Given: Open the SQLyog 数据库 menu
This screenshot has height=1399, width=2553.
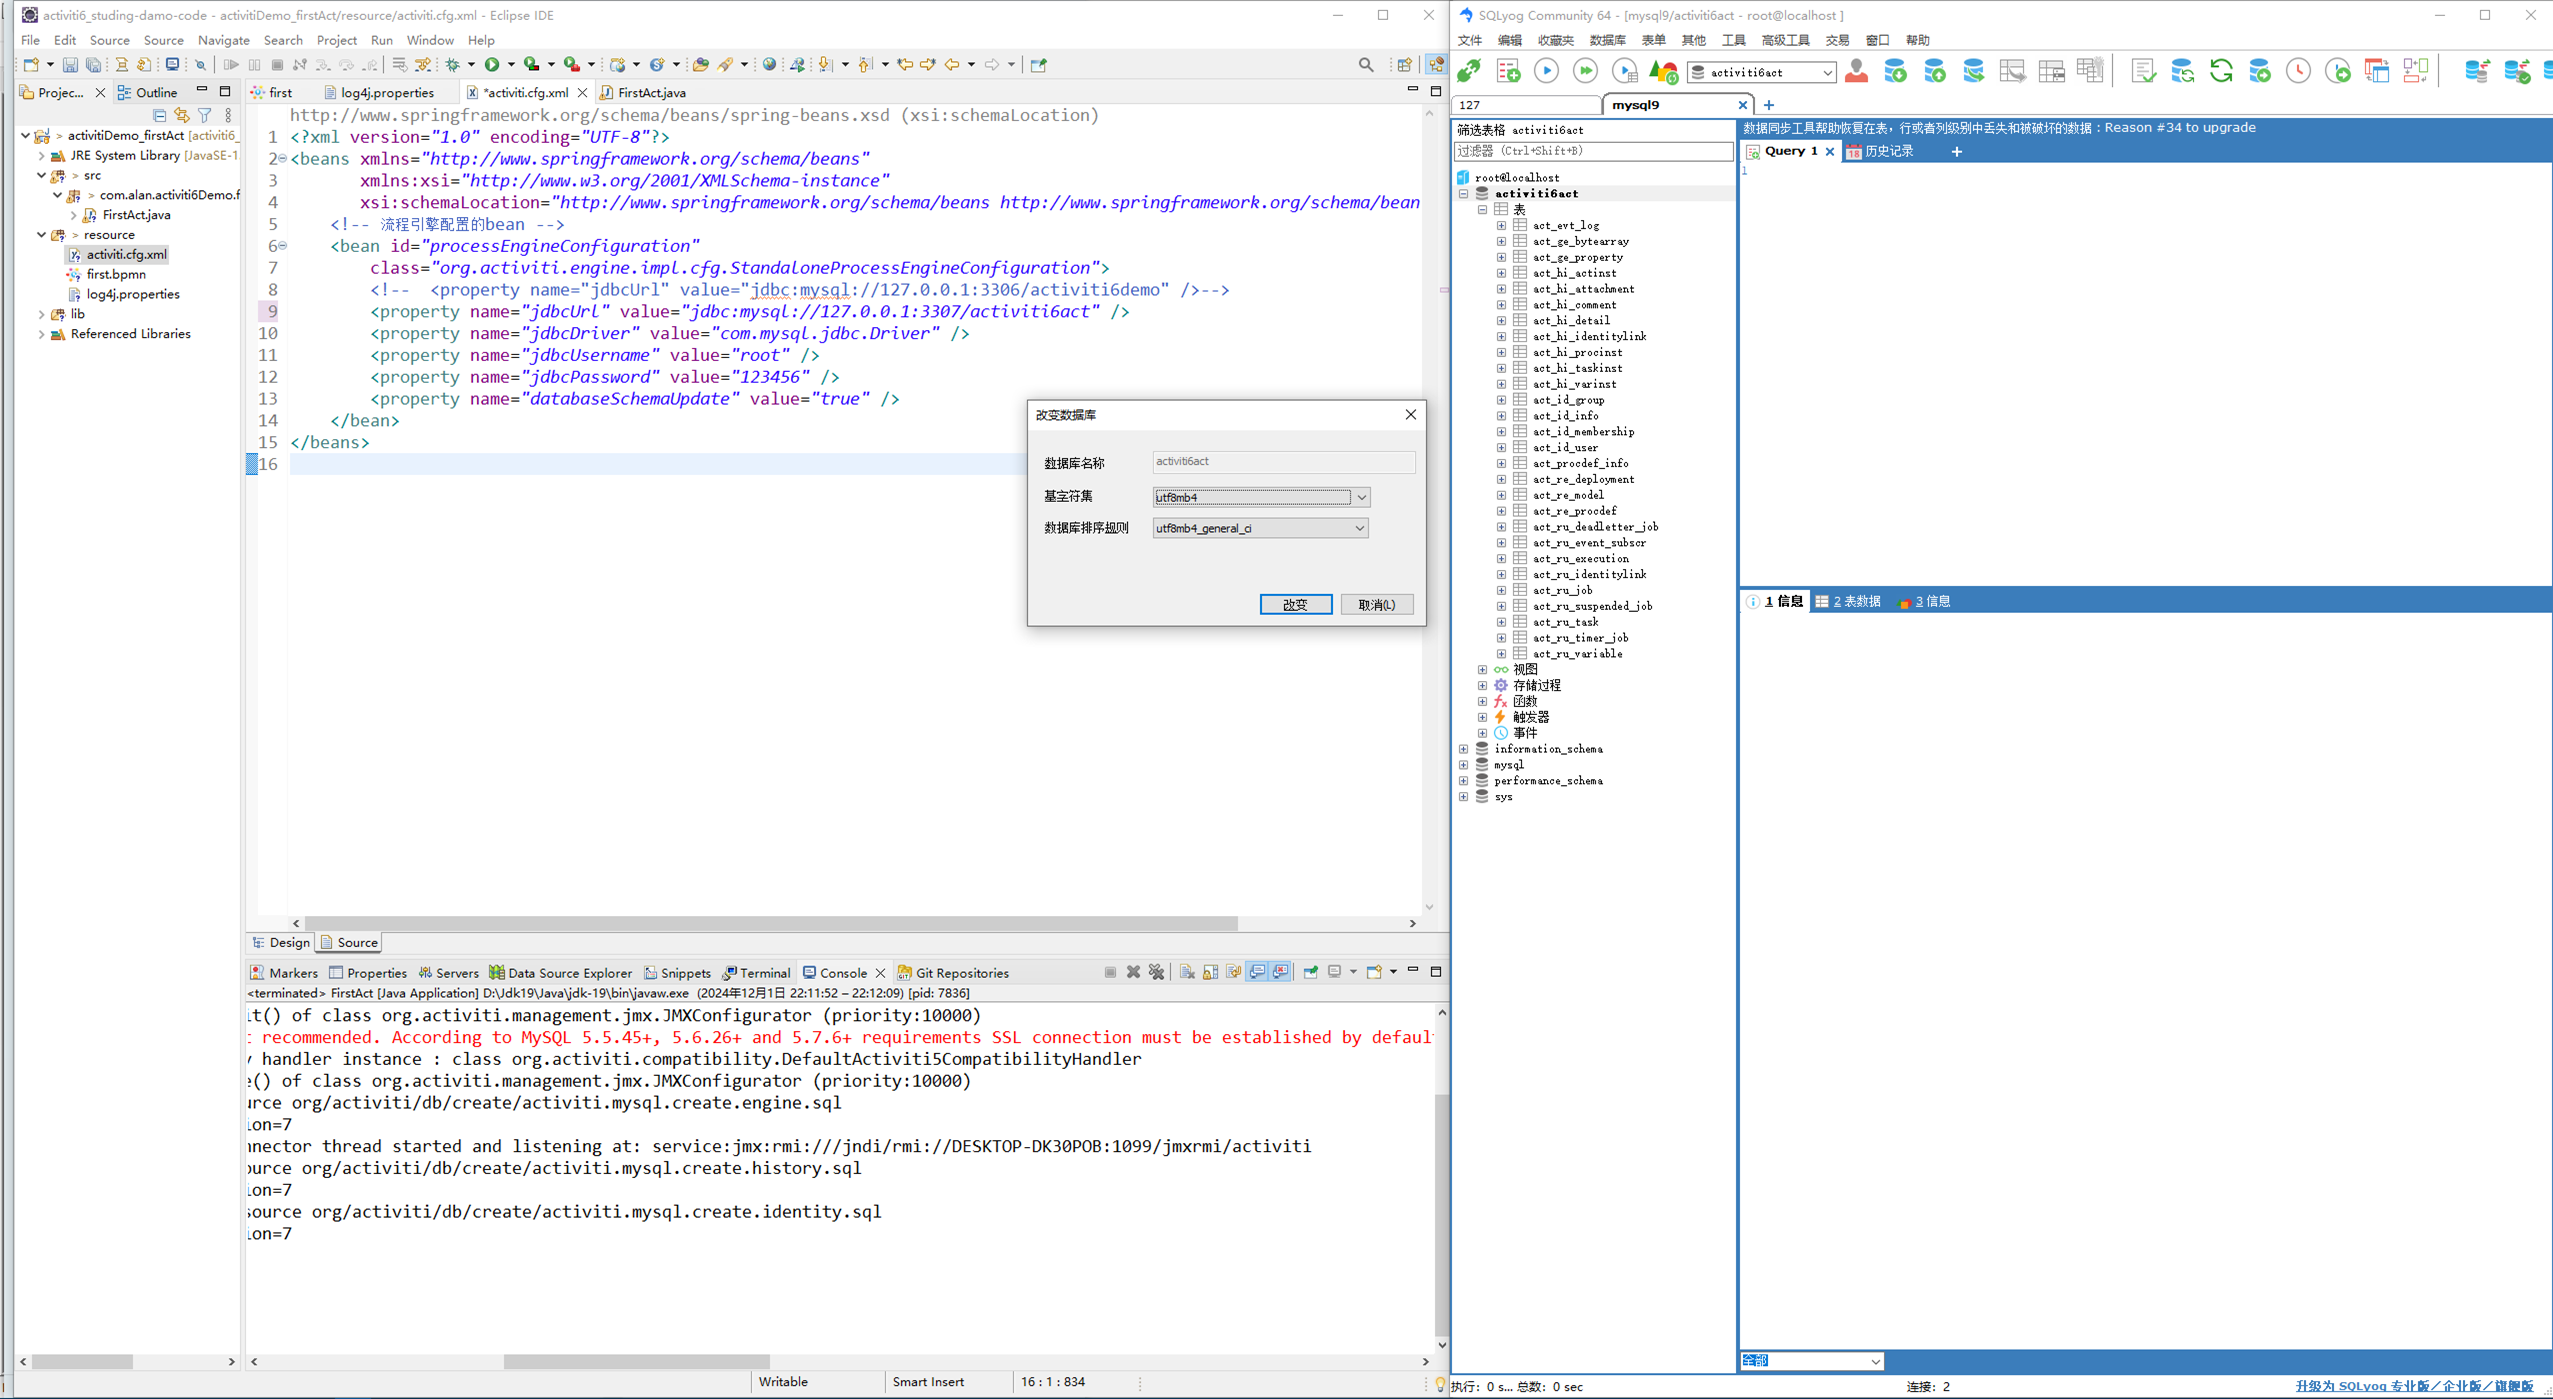Looking at the screenshot, I should (x=1607, y=40).
